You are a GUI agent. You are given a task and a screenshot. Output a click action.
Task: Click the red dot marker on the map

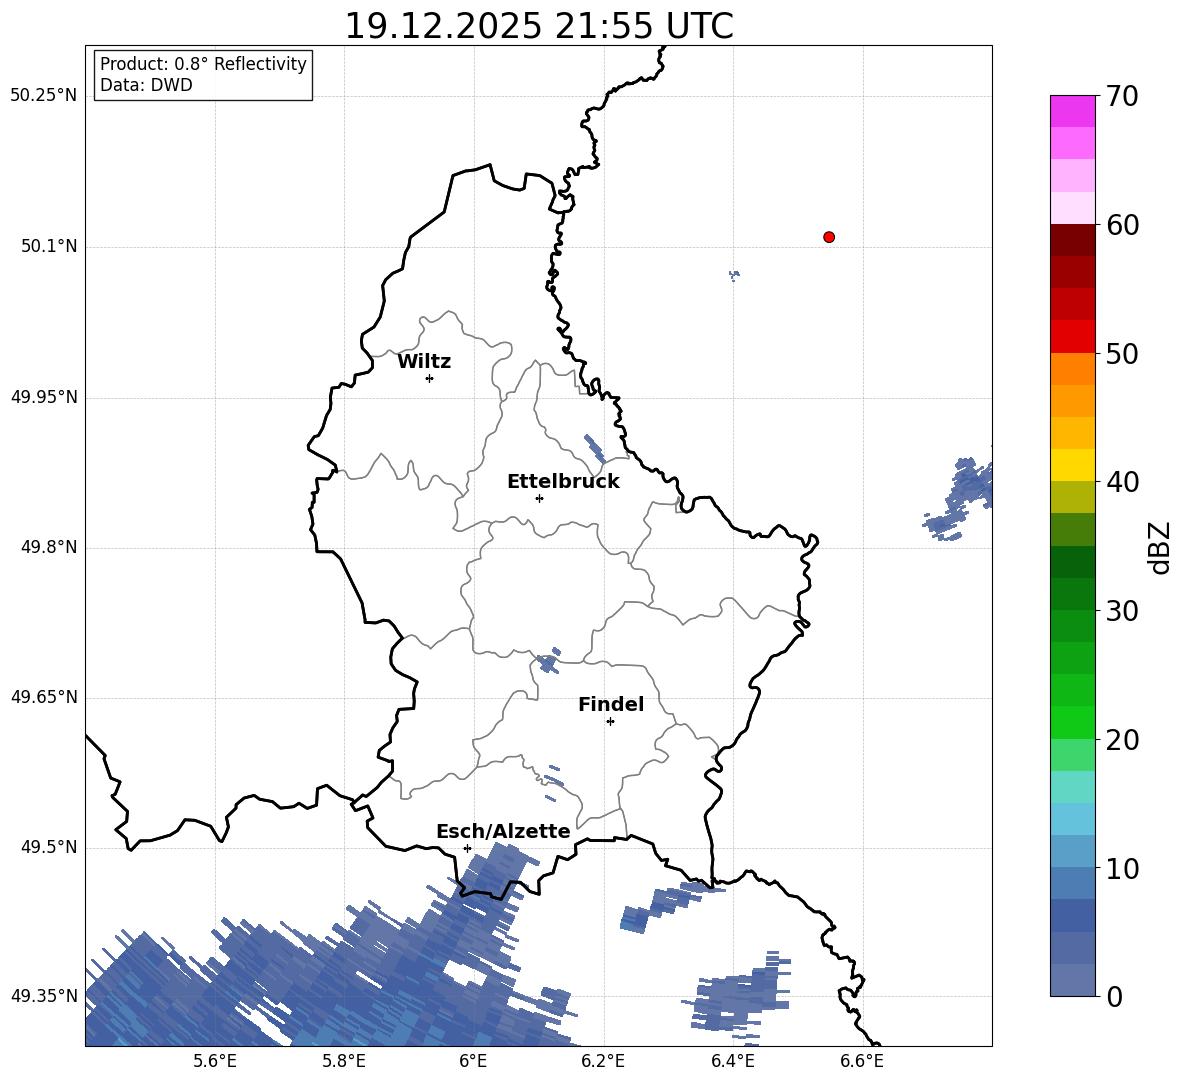(x=829, y=237)
